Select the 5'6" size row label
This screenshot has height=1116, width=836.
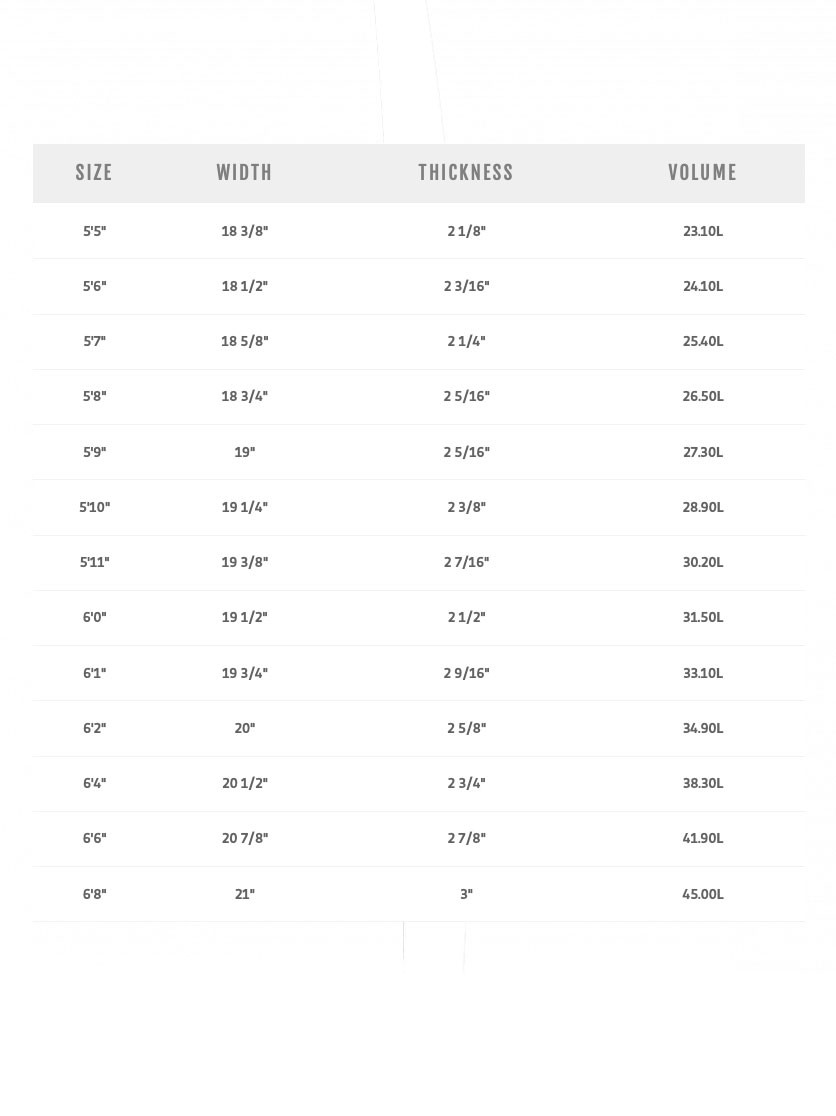coord(94,286)
